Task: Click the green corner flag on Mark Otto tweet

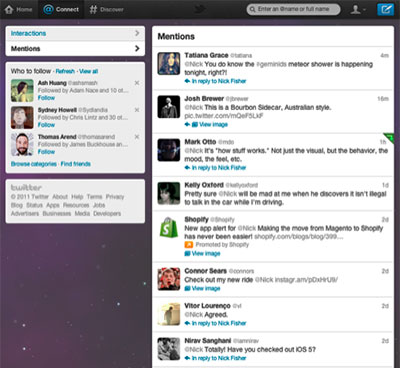Action: (390, 137)
